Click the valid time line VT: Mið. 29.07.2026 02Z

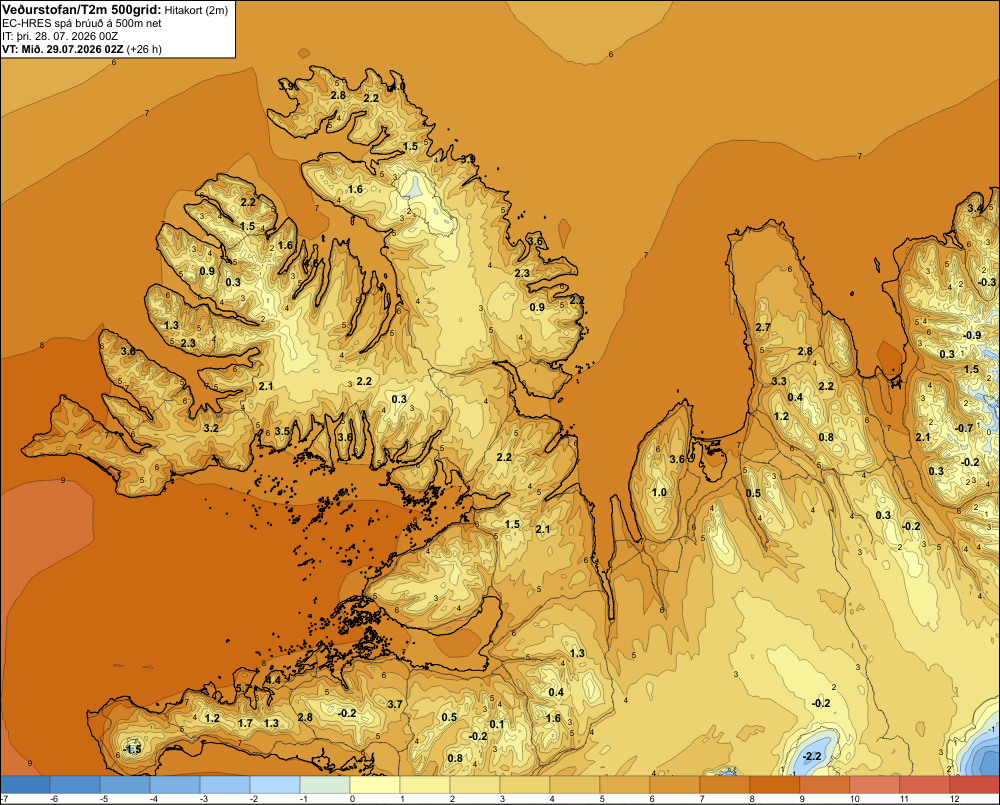tap(63, 49)
